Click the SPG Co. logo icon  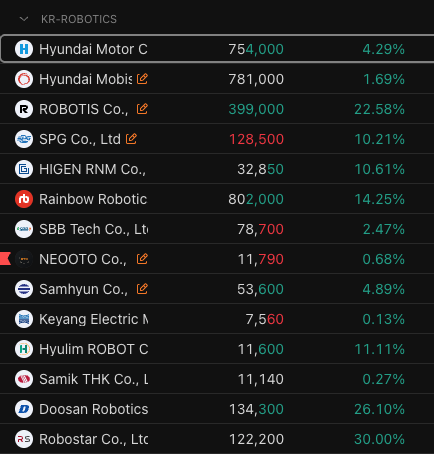point(24,139)
